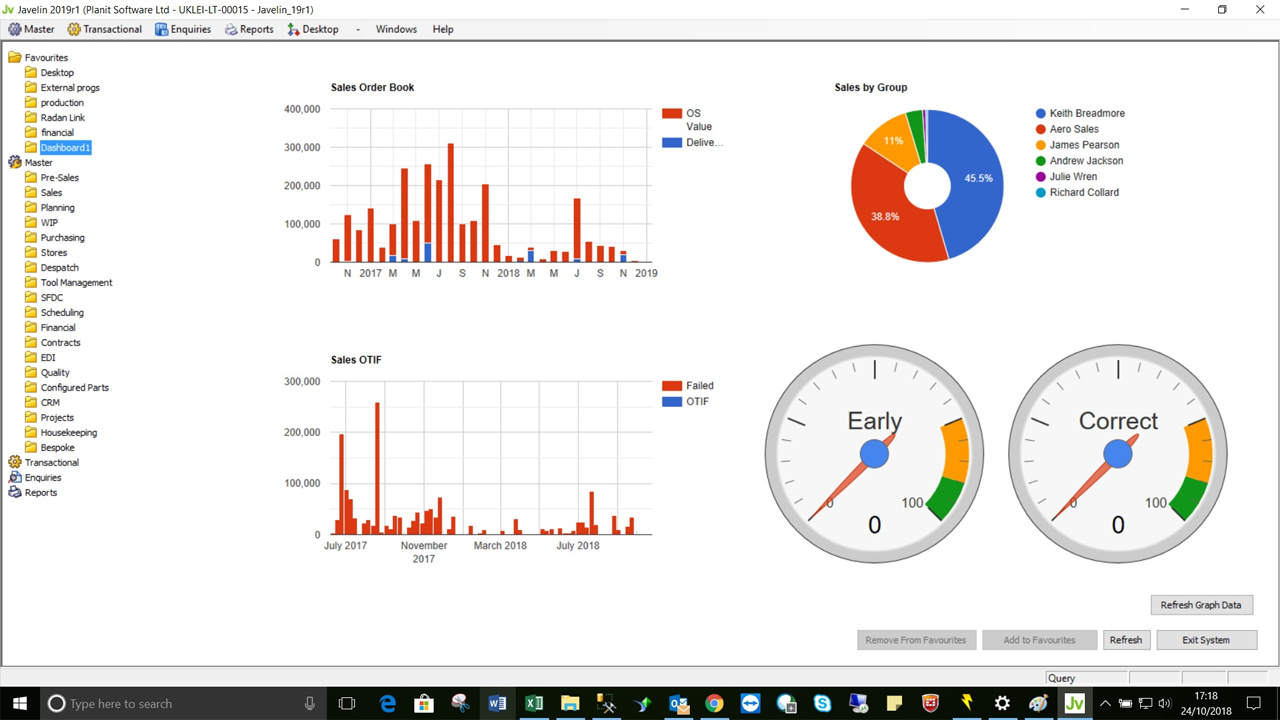Open the Reports menu
This screenshot has width=1280, height=720.
point(249,29)
